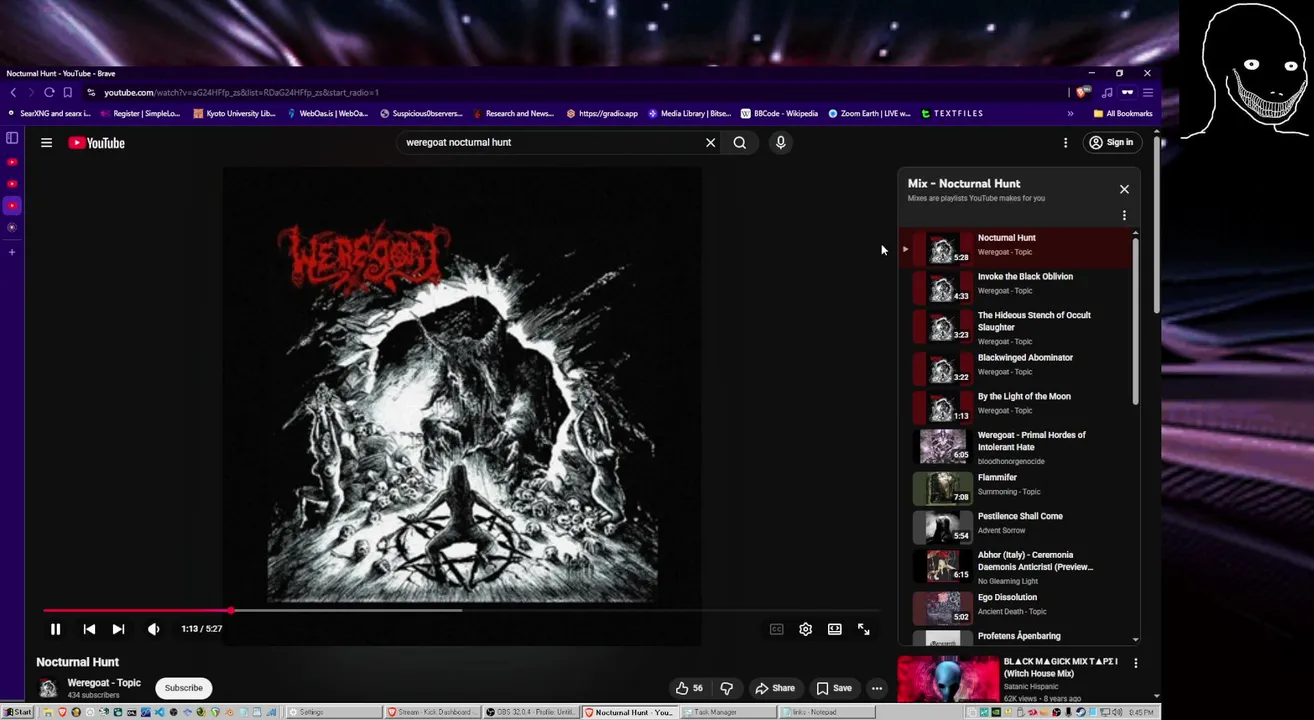
Task: Pause the video playback
Action: [55, 629]
